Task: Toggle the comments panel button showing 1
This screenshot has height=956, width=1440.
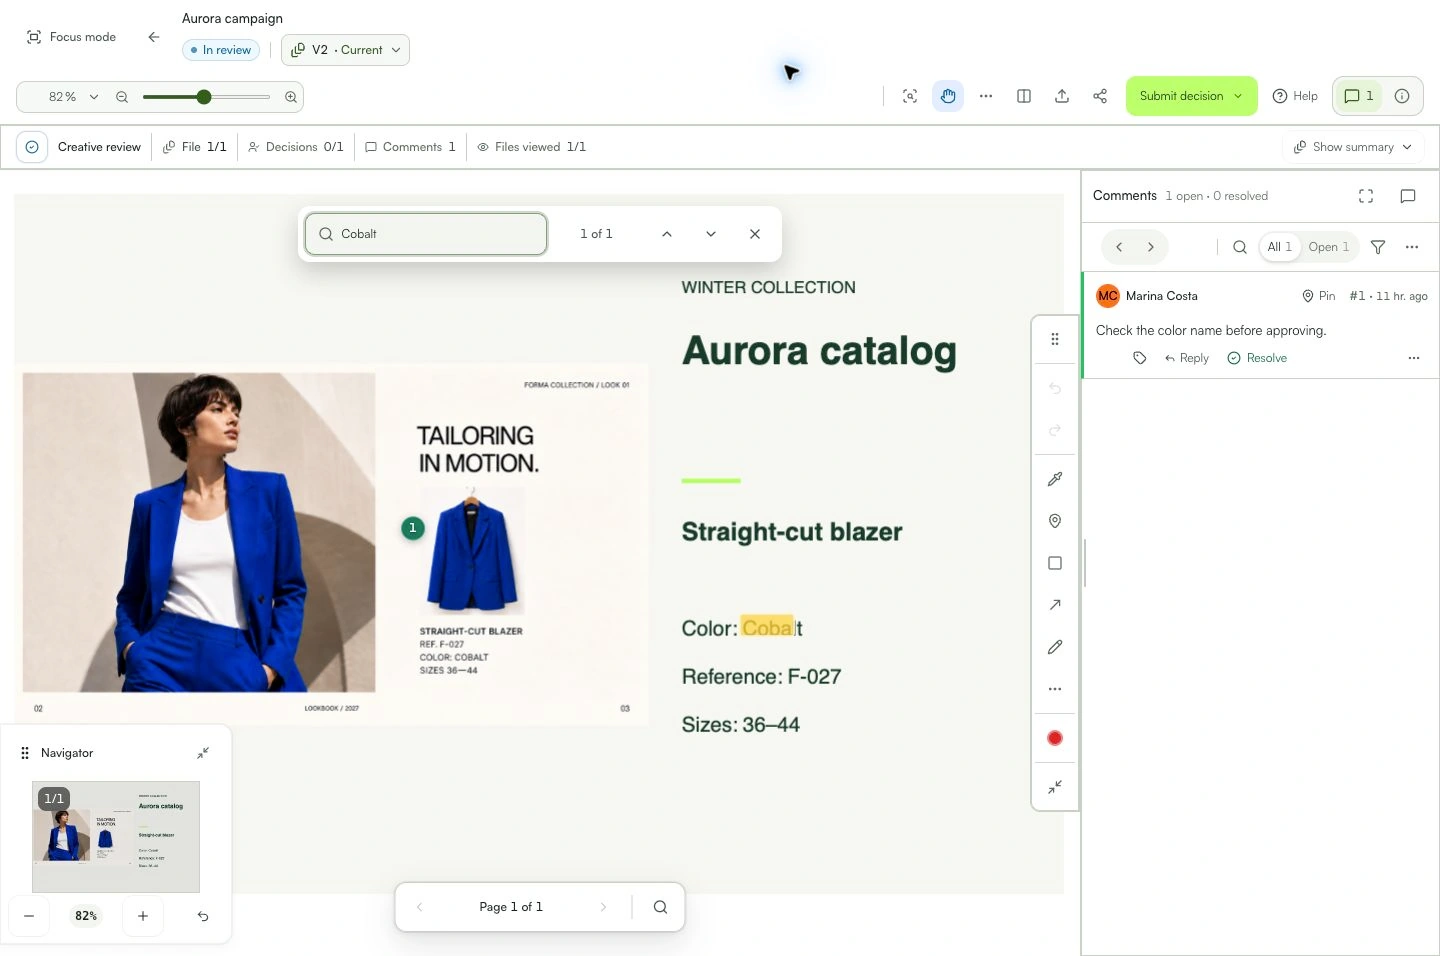Action: pos(1358,96)
